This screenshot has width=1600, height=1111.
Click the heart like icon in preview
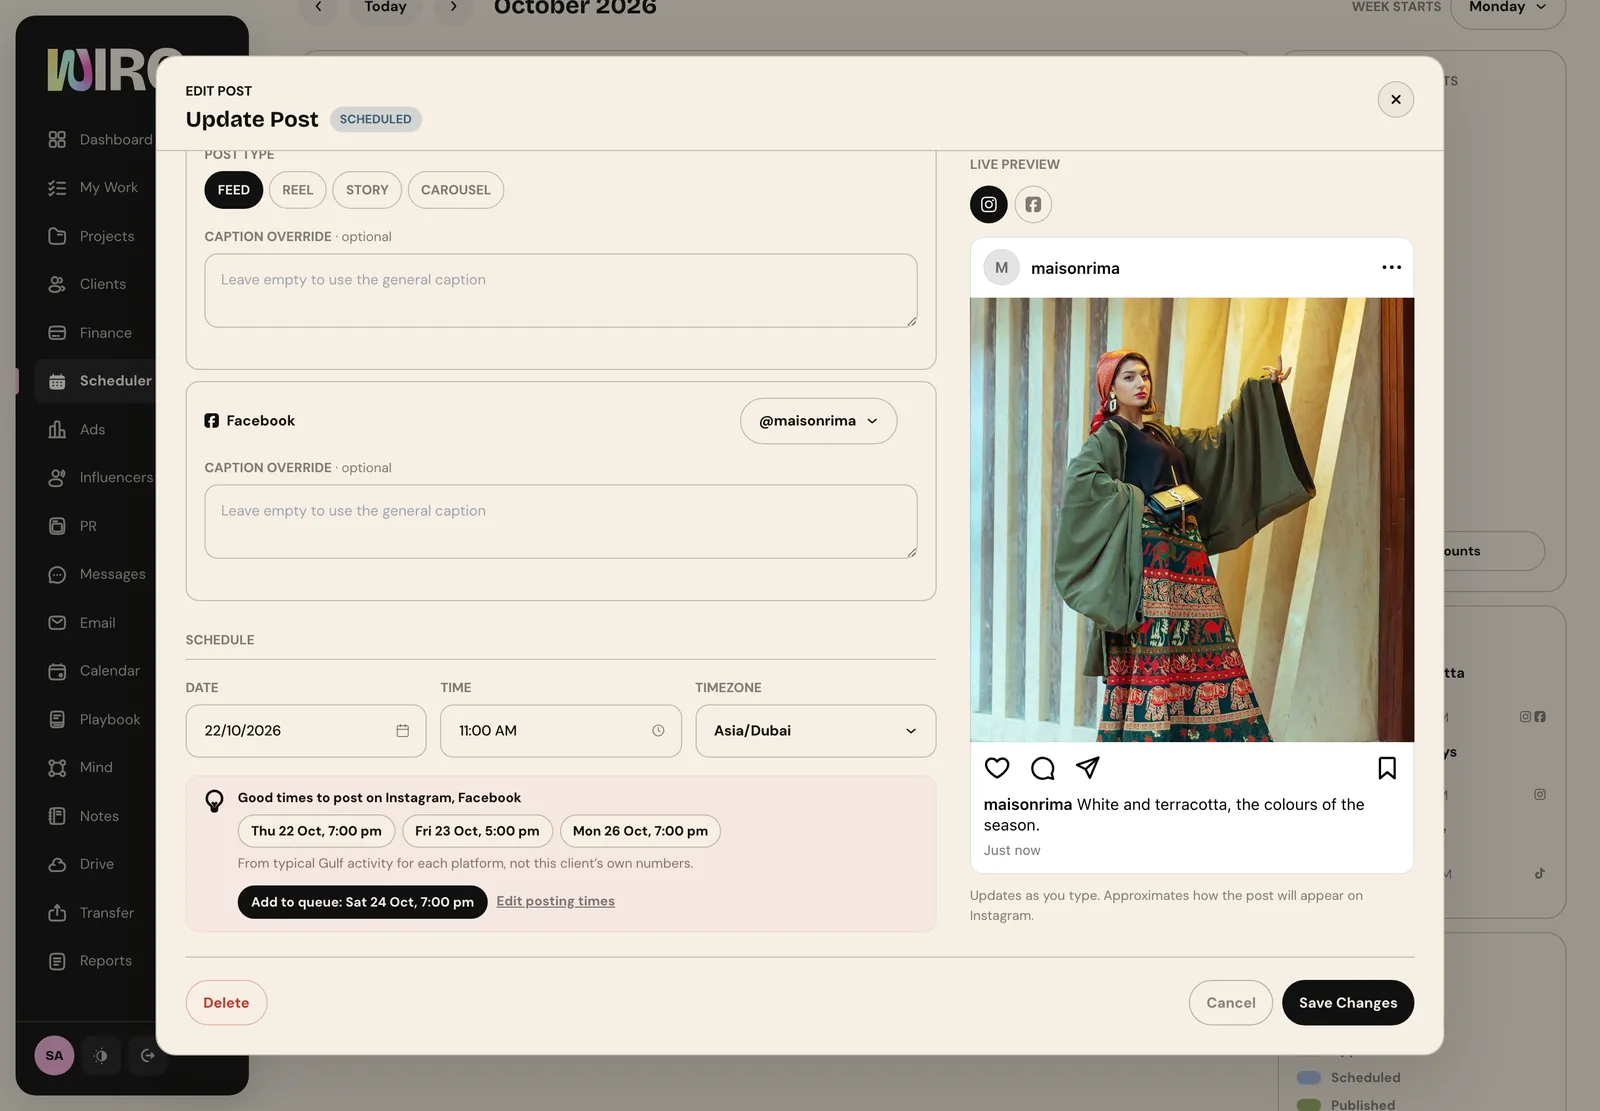[997, 768]
